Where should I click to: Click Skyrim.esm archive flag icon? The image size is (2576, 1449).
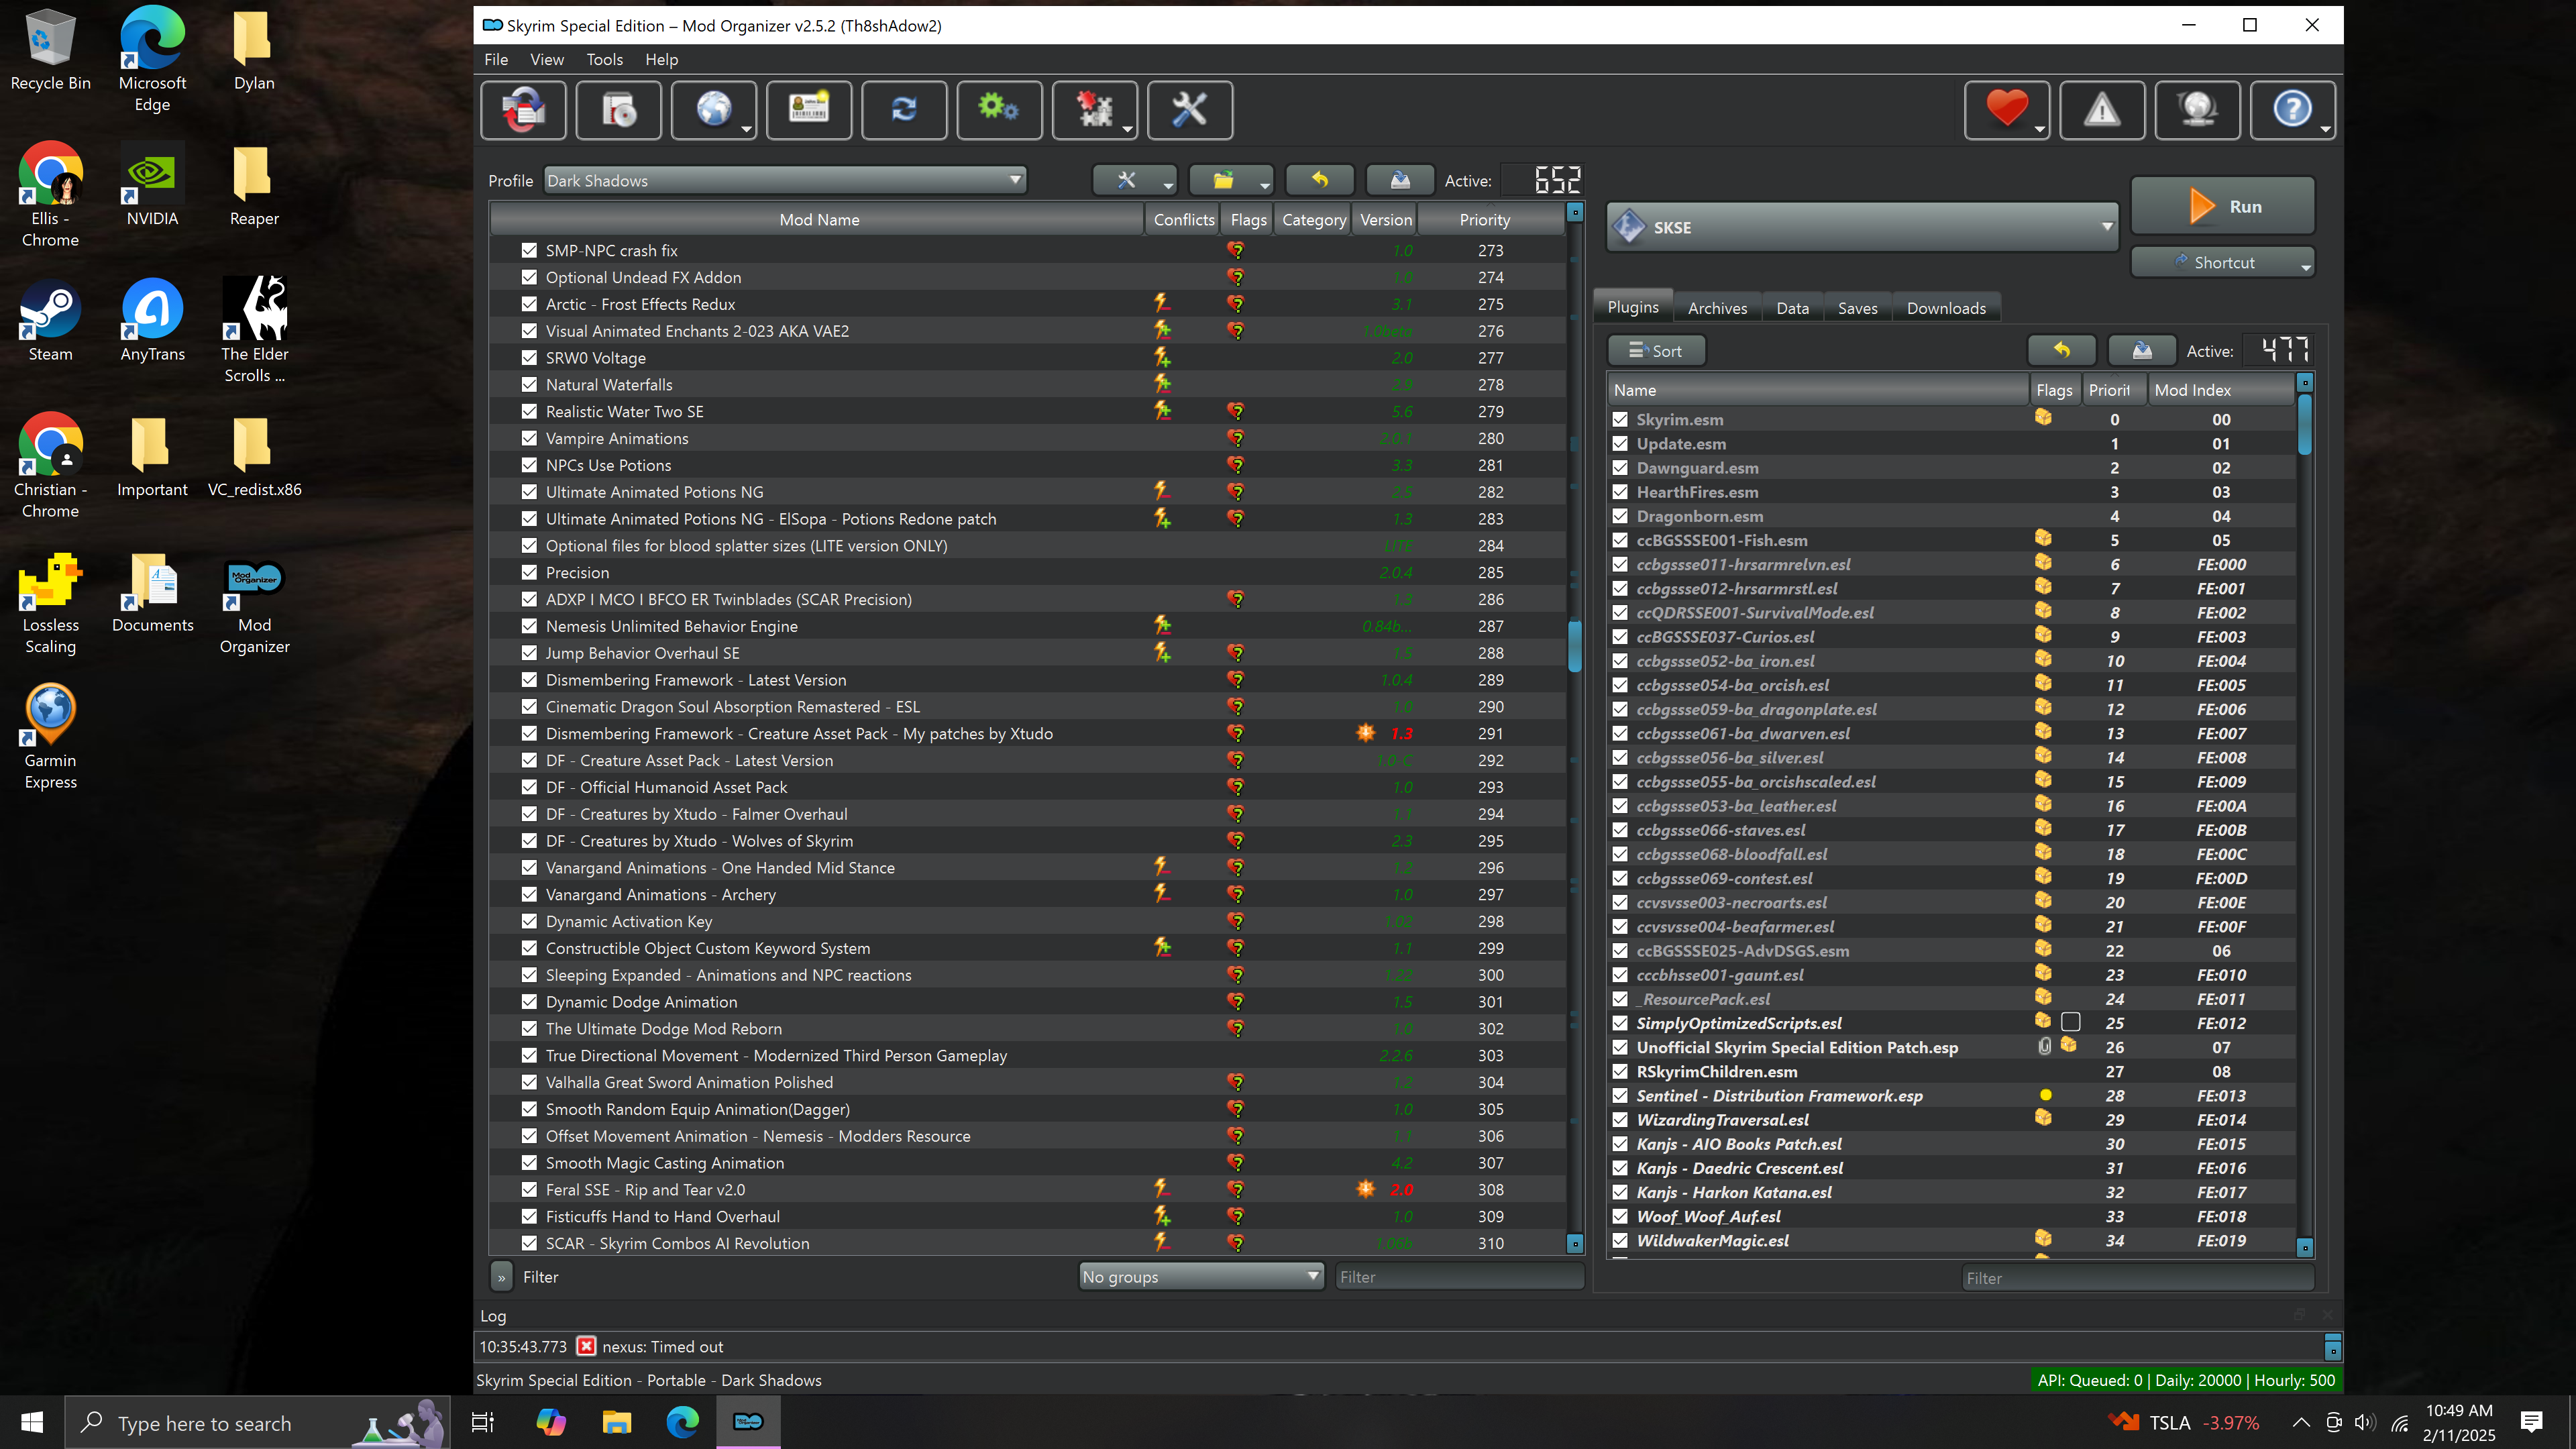coord(2043,418)
